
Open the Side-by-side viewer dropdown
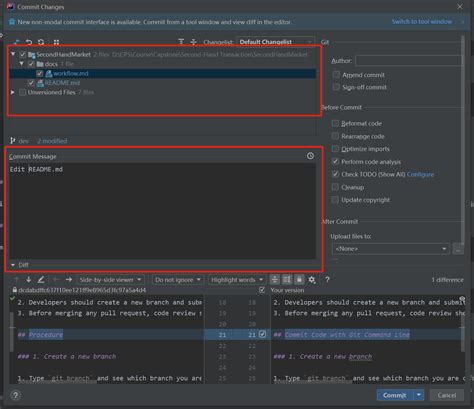110,280
